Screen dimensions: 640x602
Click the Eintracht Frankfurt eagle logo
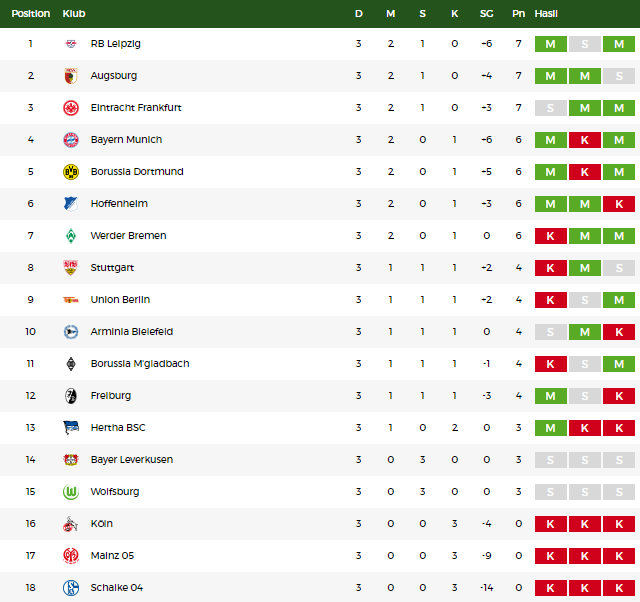71,108
